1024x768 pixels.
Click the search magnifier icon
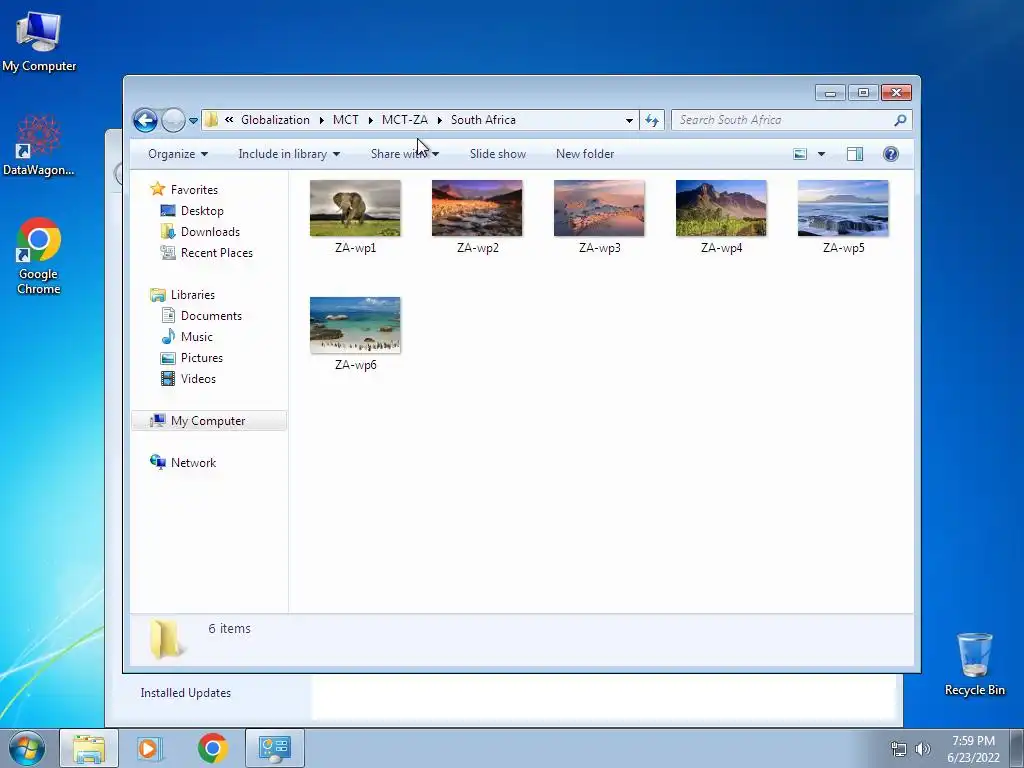[x=901, y=120]
